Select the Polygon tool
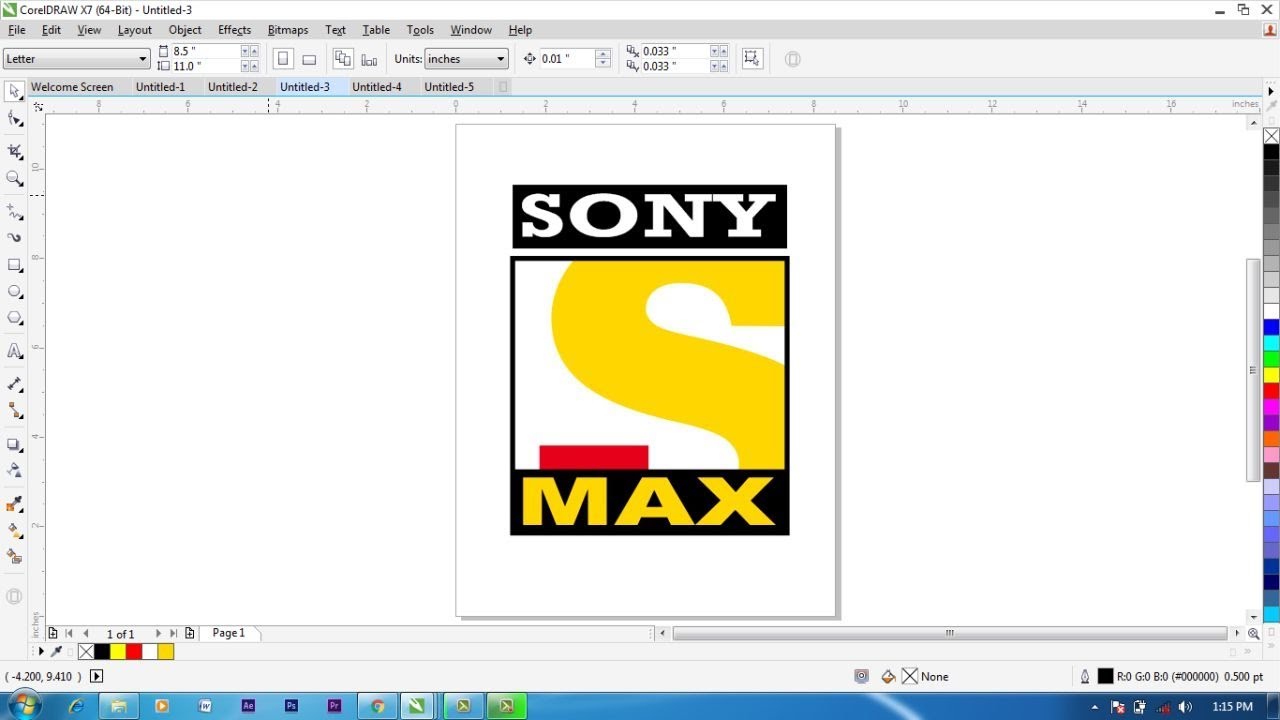The height and width of the screenshot is (720, 1280). click(15, 318)
